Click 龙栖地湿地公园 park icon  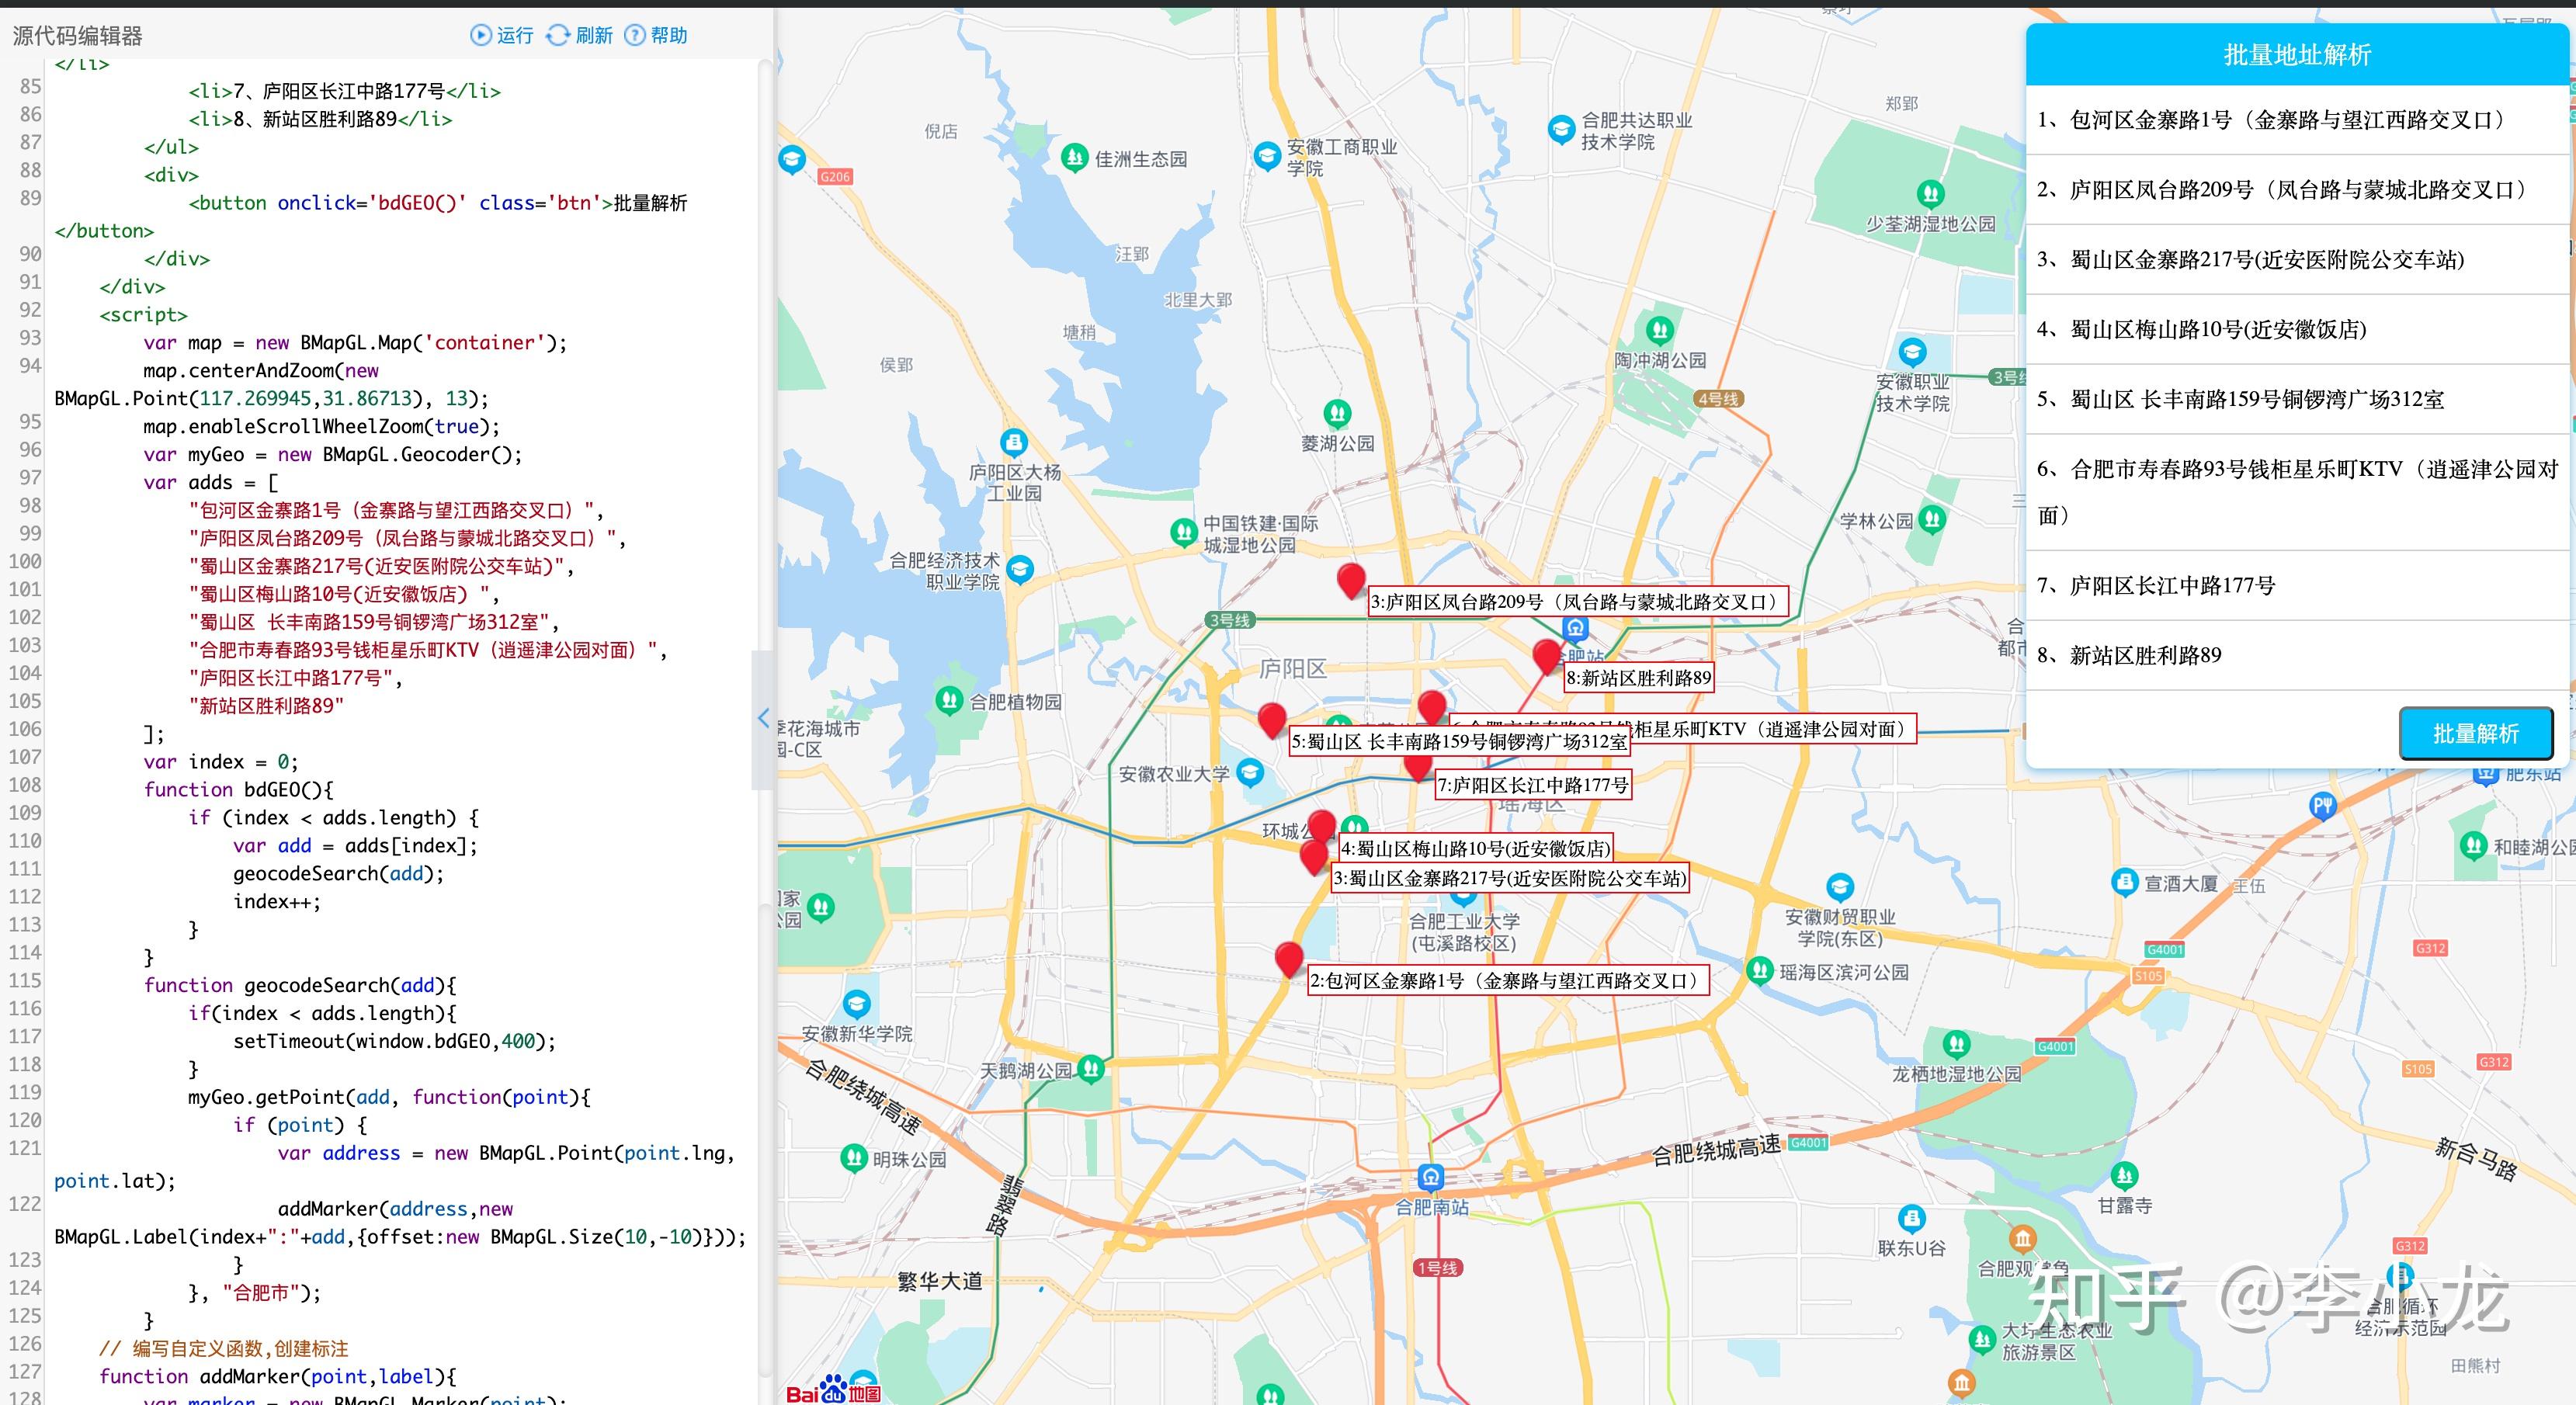tap(1956, 1045)
